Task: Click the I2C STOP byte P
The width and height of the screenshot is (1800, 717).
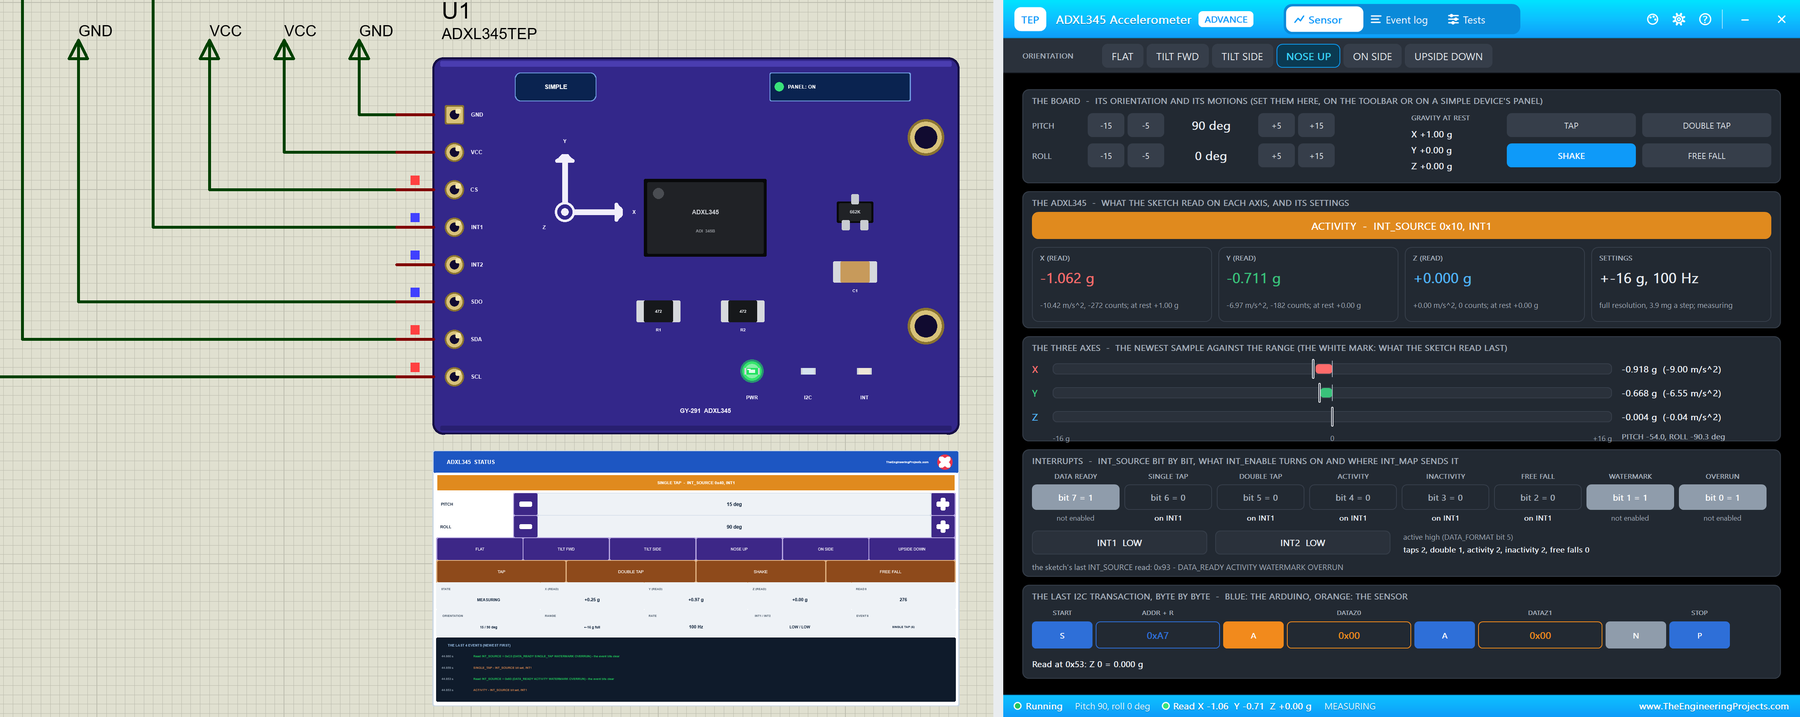Action: [1699, 635]
